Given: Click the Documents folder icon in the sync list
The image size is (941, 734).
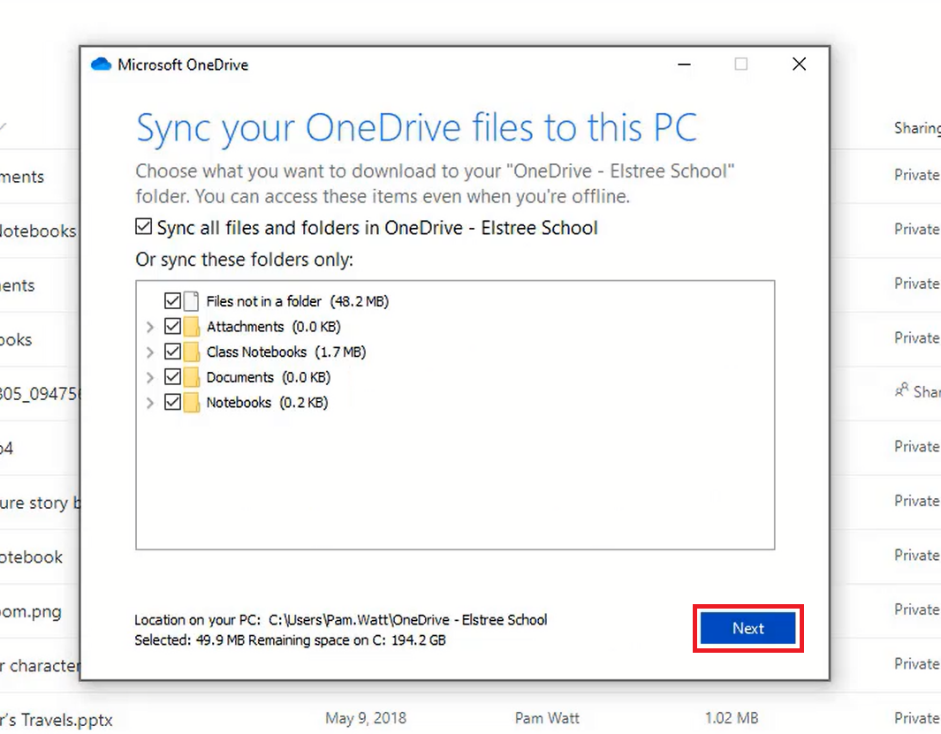Looking at the screenshot, I should 191,377.
